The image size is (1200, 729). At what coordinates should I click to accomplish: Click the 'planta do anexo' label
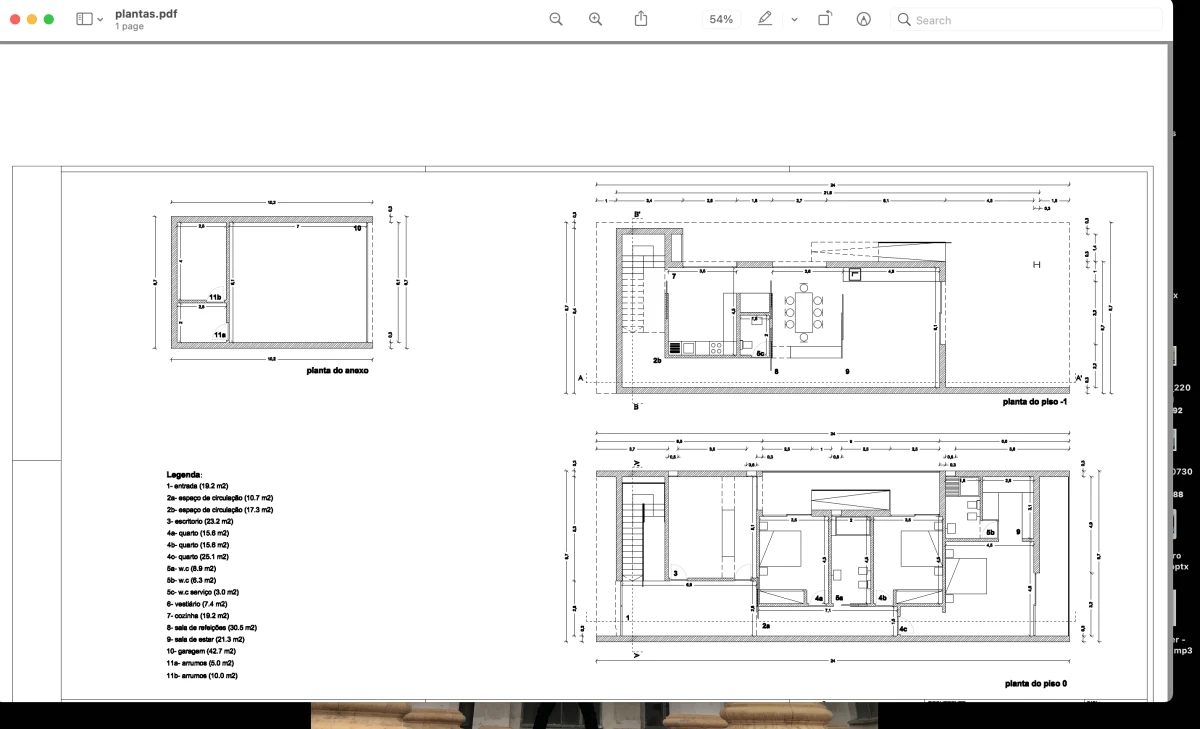tap(338, 371)
